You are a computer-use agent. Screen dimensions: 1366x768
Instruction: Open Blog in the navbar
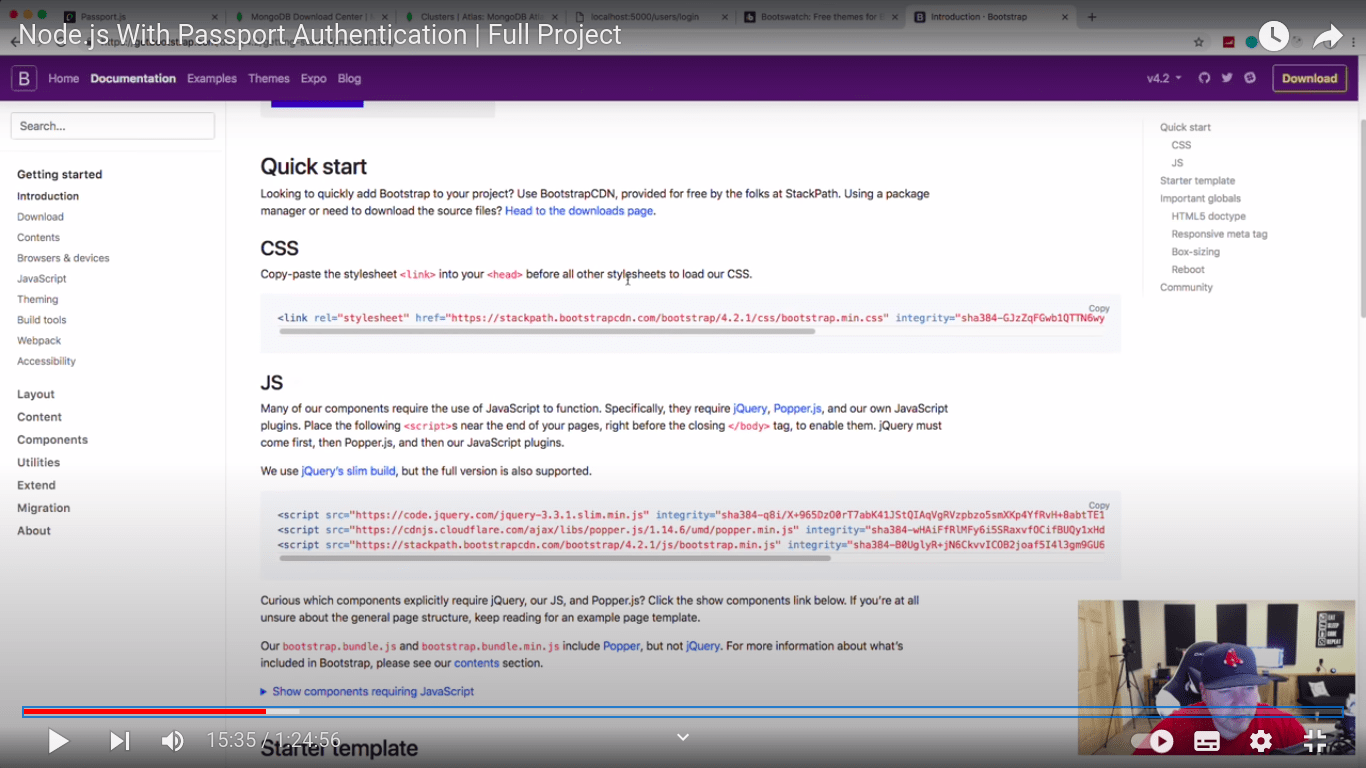click(349, 78)
